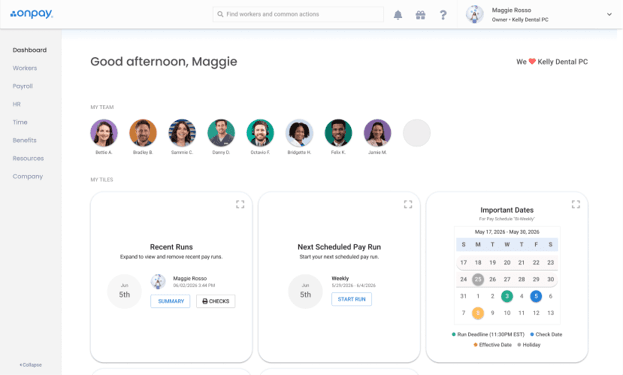Click the Start Run button
The image size is (623, 375).
(352, 299)
